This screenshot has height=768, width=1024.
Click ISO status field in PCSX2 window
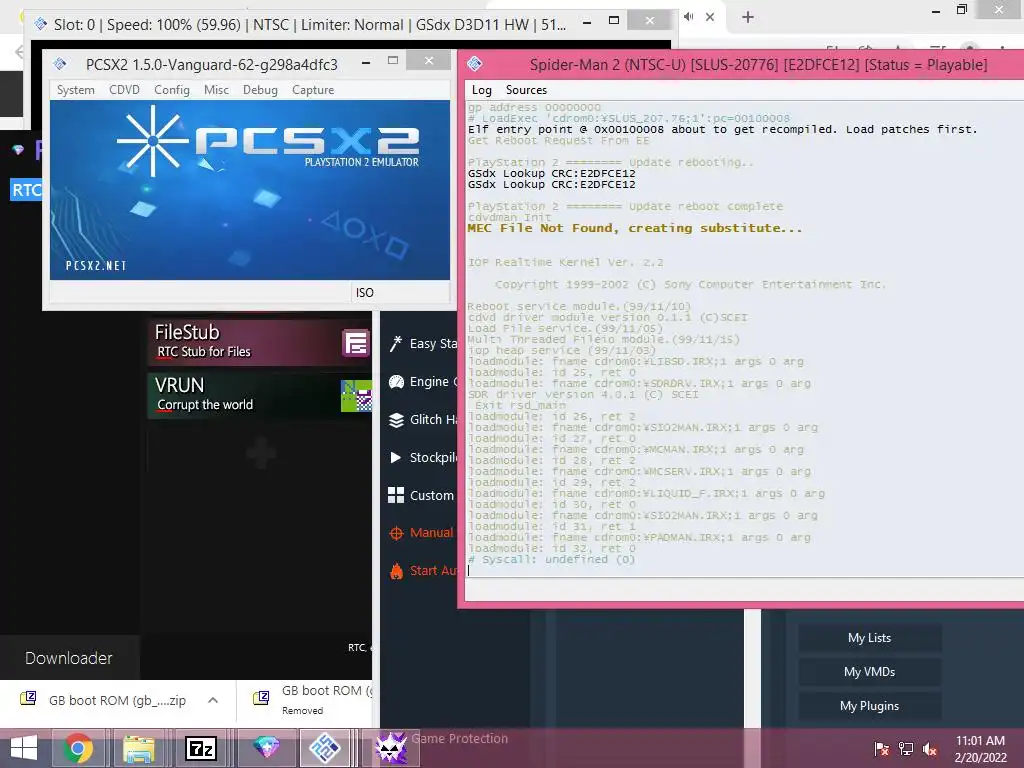click(400, 293)
